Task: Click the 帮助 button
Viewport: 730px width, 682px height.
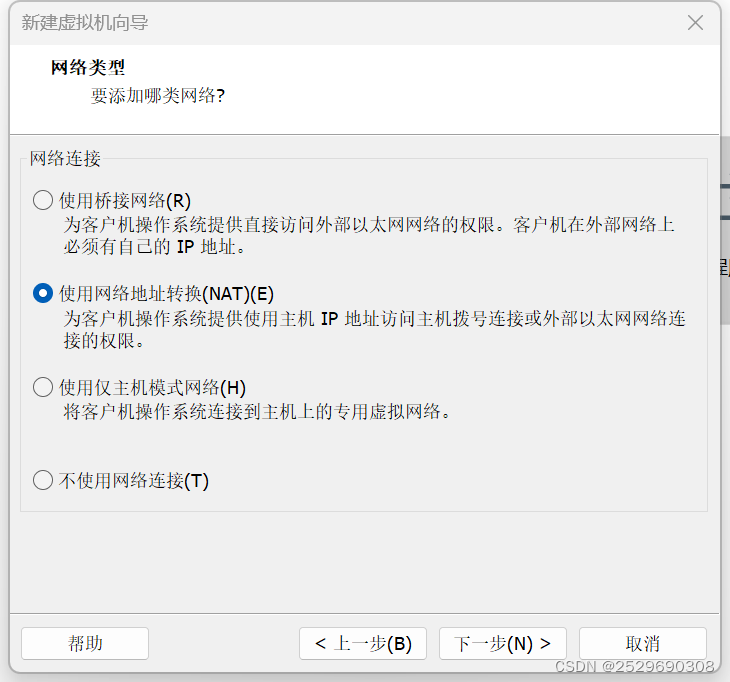Action: [x=85, y=643]
